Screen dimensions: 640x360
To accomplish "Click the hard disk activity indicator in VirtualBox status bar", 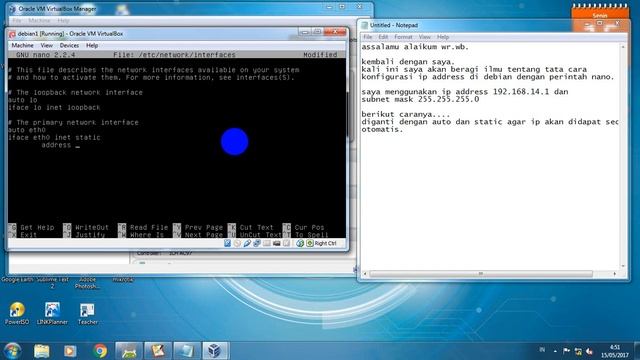I will (227, 243).
